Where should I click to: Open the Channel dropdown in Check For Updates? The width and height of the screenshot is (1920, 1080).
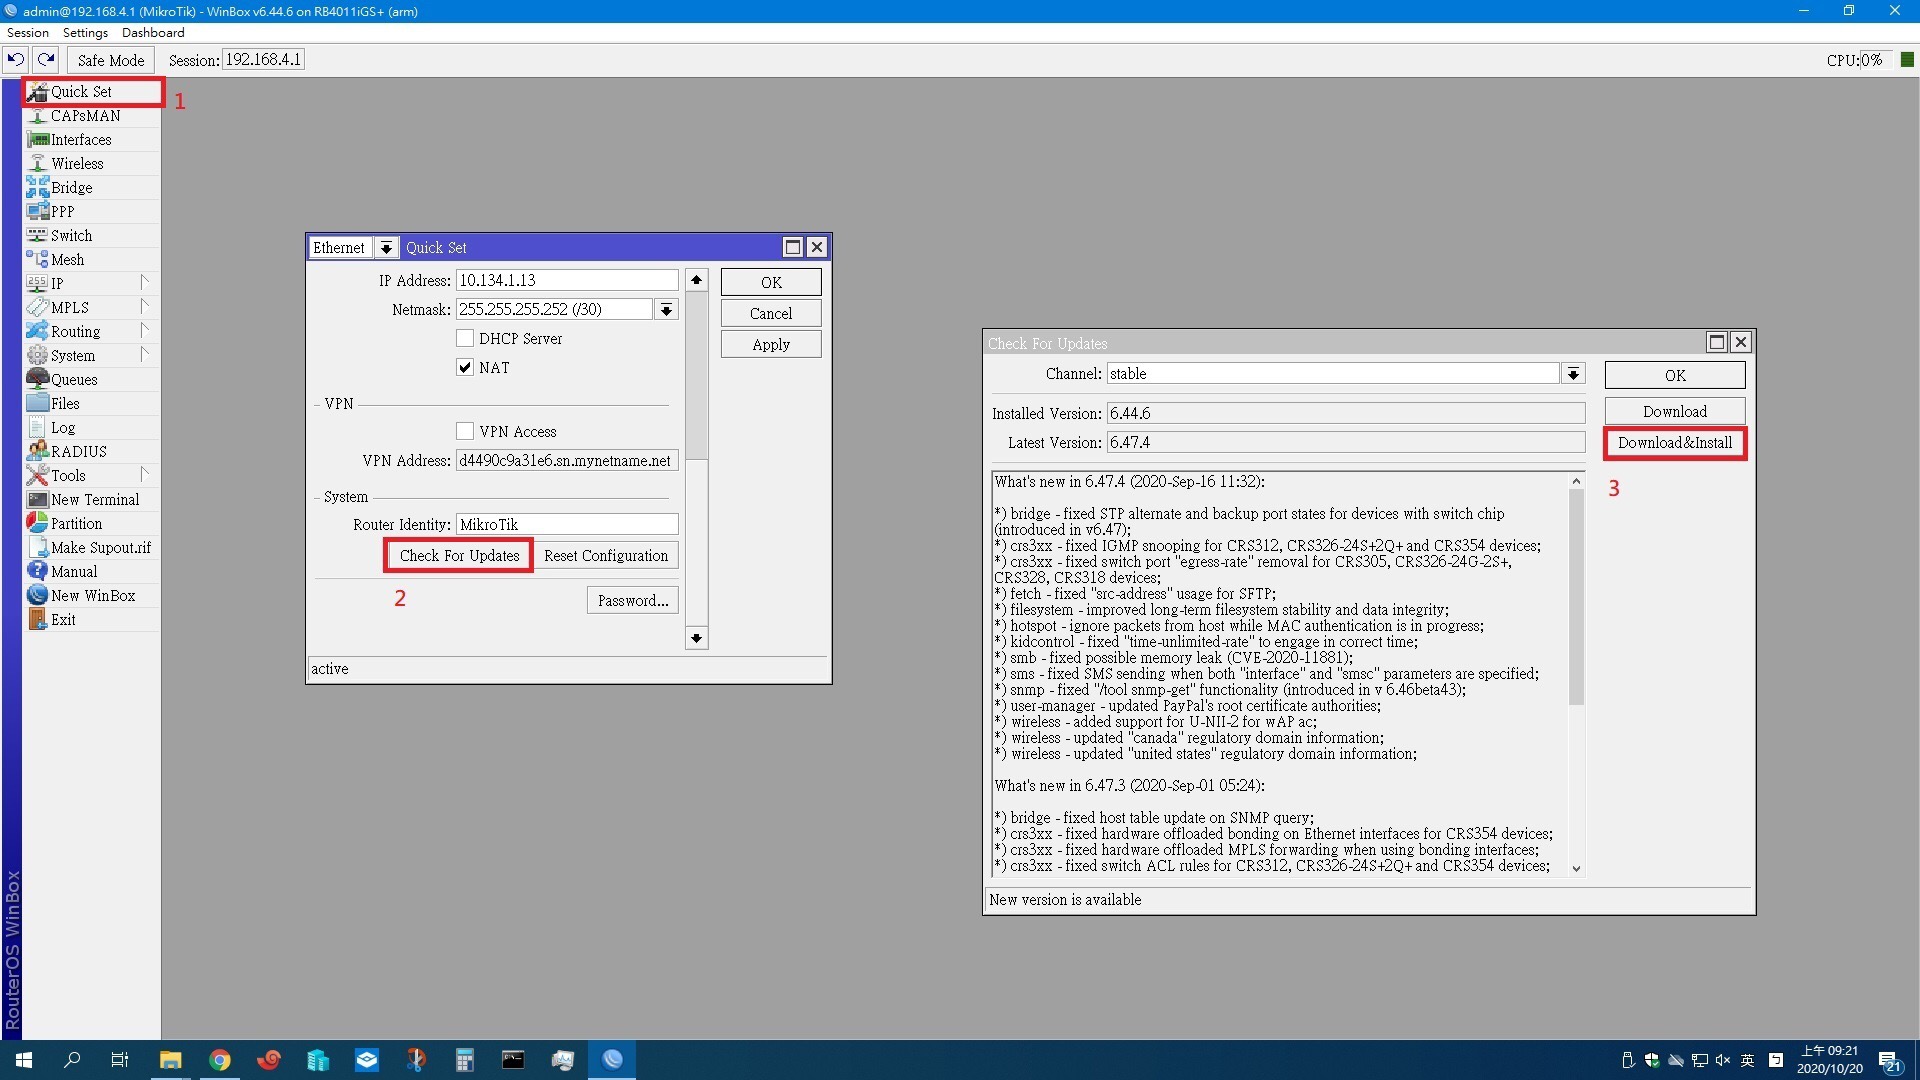[1573, 374]
